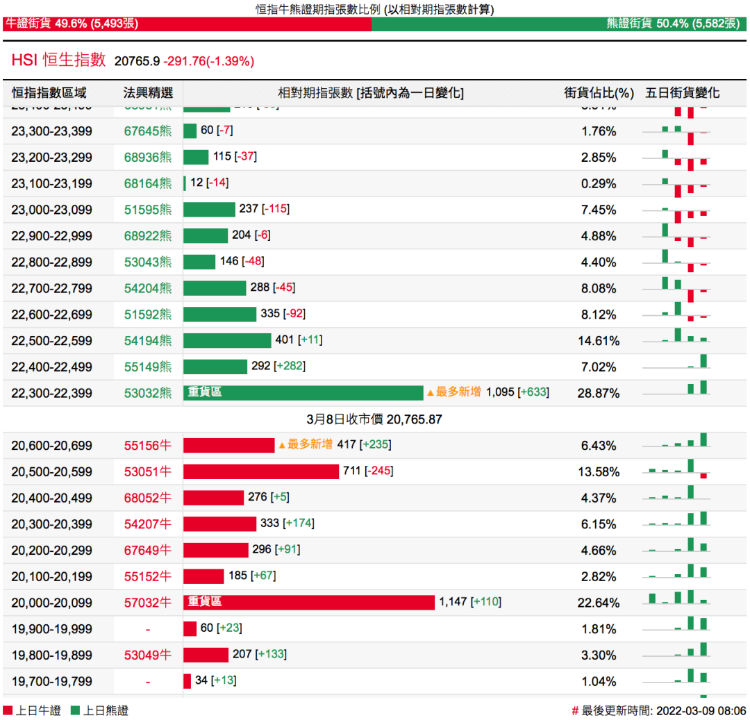Click the 13.58% share value
The width and height of the screenshot is (750, 720).
click(598, 472)
